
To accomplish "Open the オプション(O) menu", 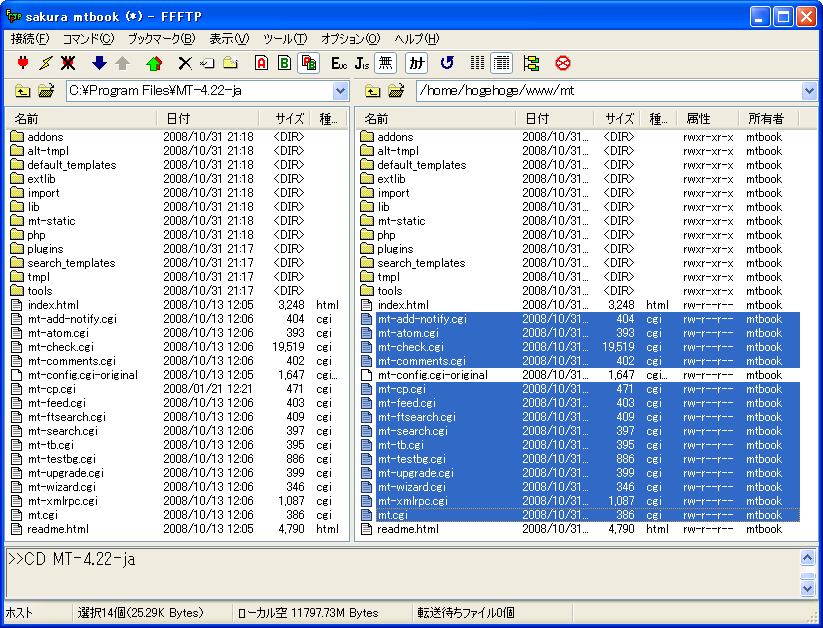I will point(350,39).
